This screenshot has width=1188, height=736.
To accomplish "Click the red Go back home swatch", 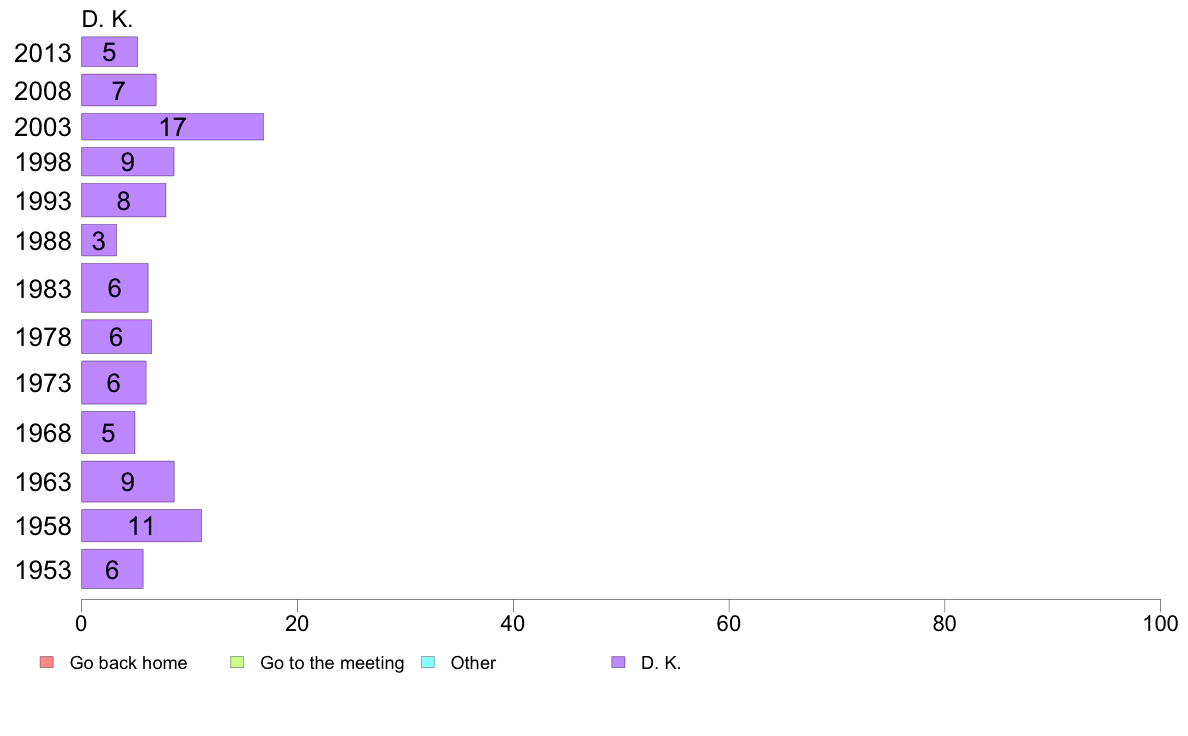I will tap(47, 662).
